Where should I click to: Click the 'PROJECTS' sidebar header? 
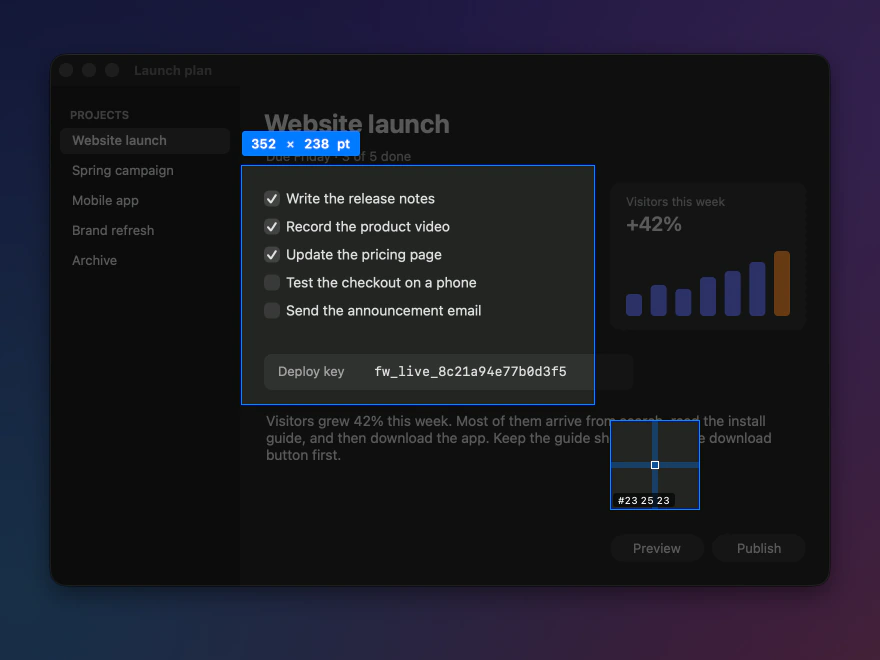[99, 115]
